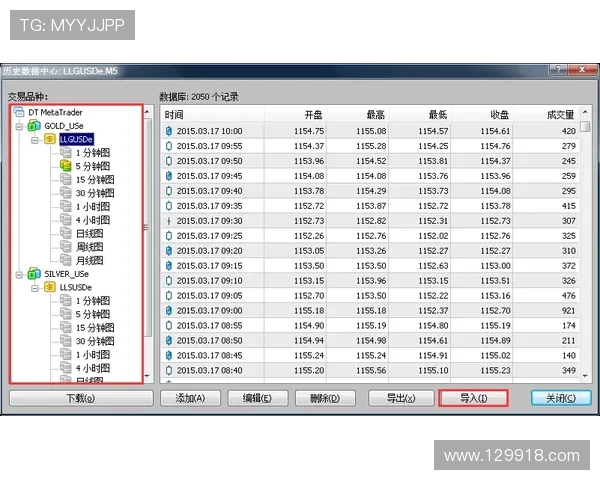Collapse the LLSUSDe symbol node
Screen dimensions: 600x480
[35, 288]
